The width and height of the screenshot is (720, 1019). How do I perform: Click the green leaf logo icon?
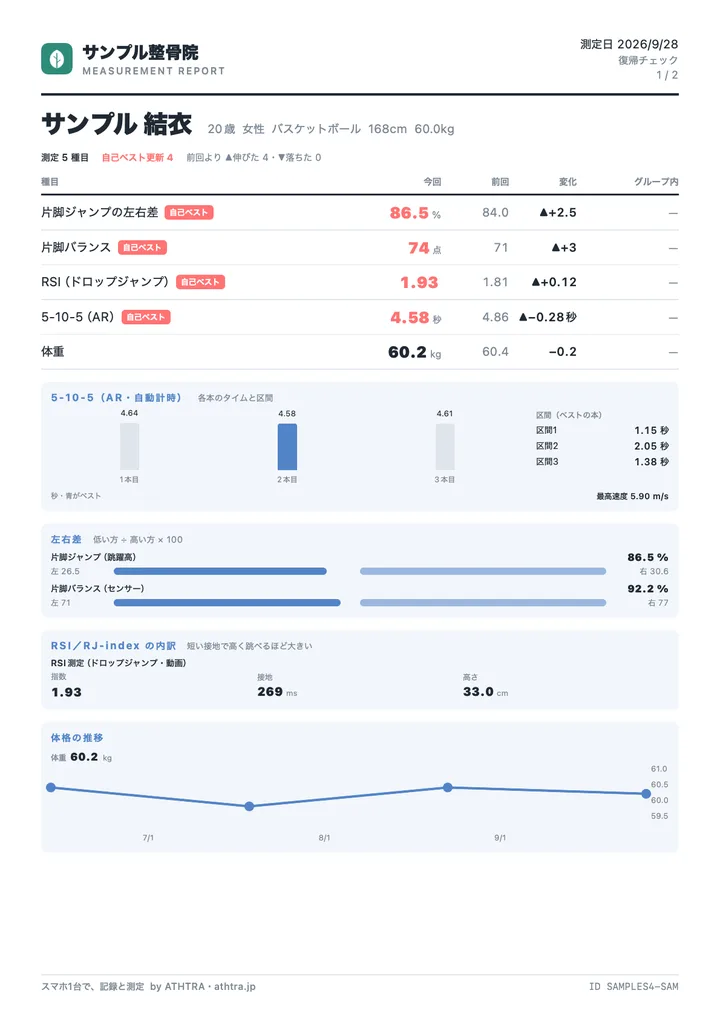pyautogui.click(x=57, y=59)
